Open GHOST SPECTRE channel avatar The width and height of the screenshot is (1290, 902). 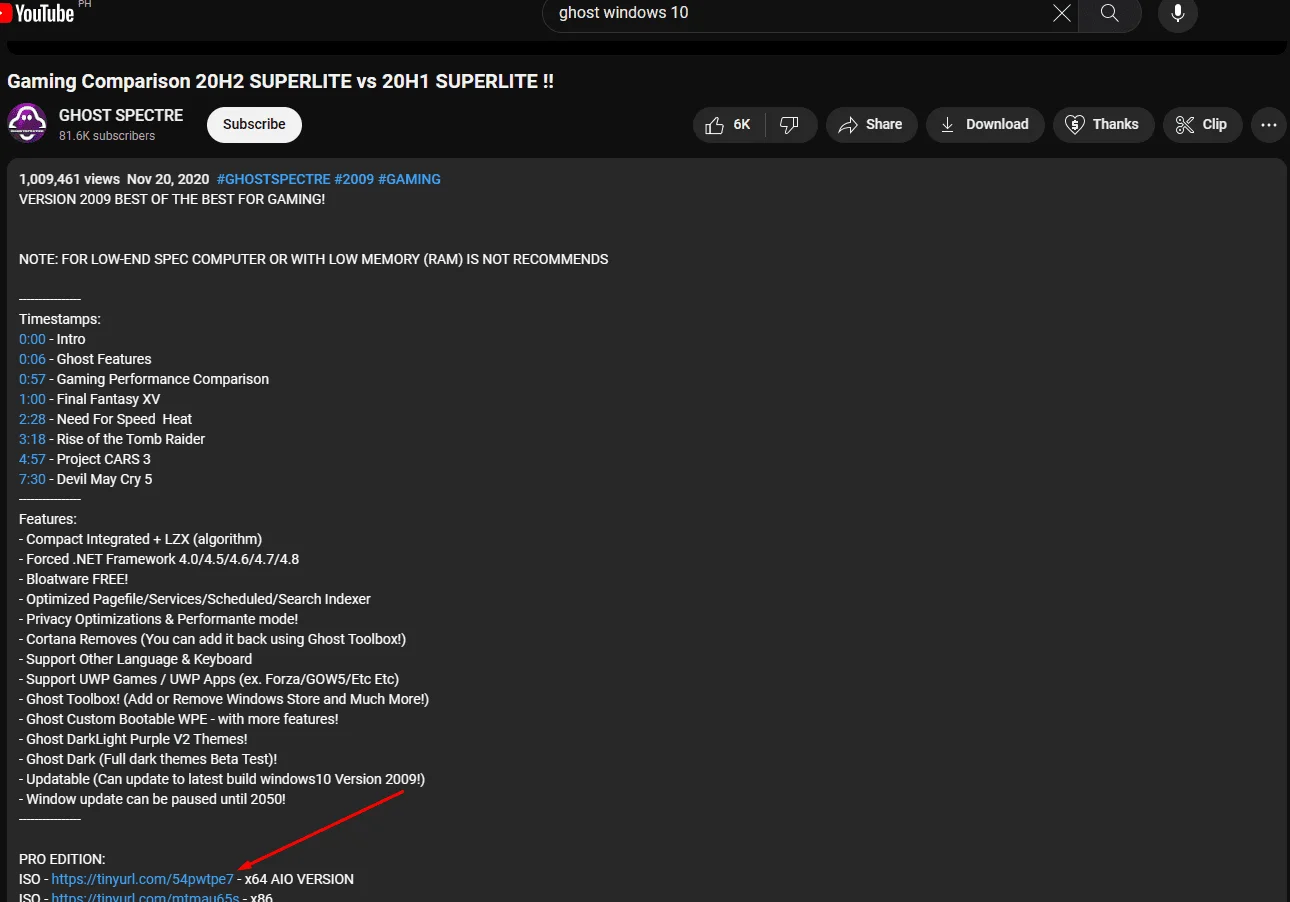[27, 124]
